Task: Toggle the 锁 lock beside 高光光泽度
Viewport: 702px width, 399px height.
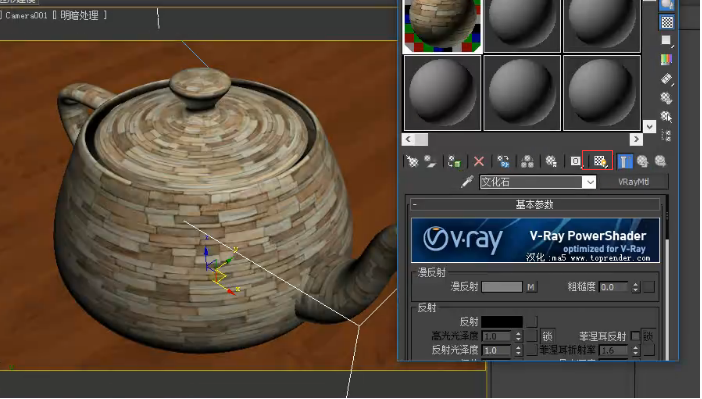Action: tap(547, 336)
